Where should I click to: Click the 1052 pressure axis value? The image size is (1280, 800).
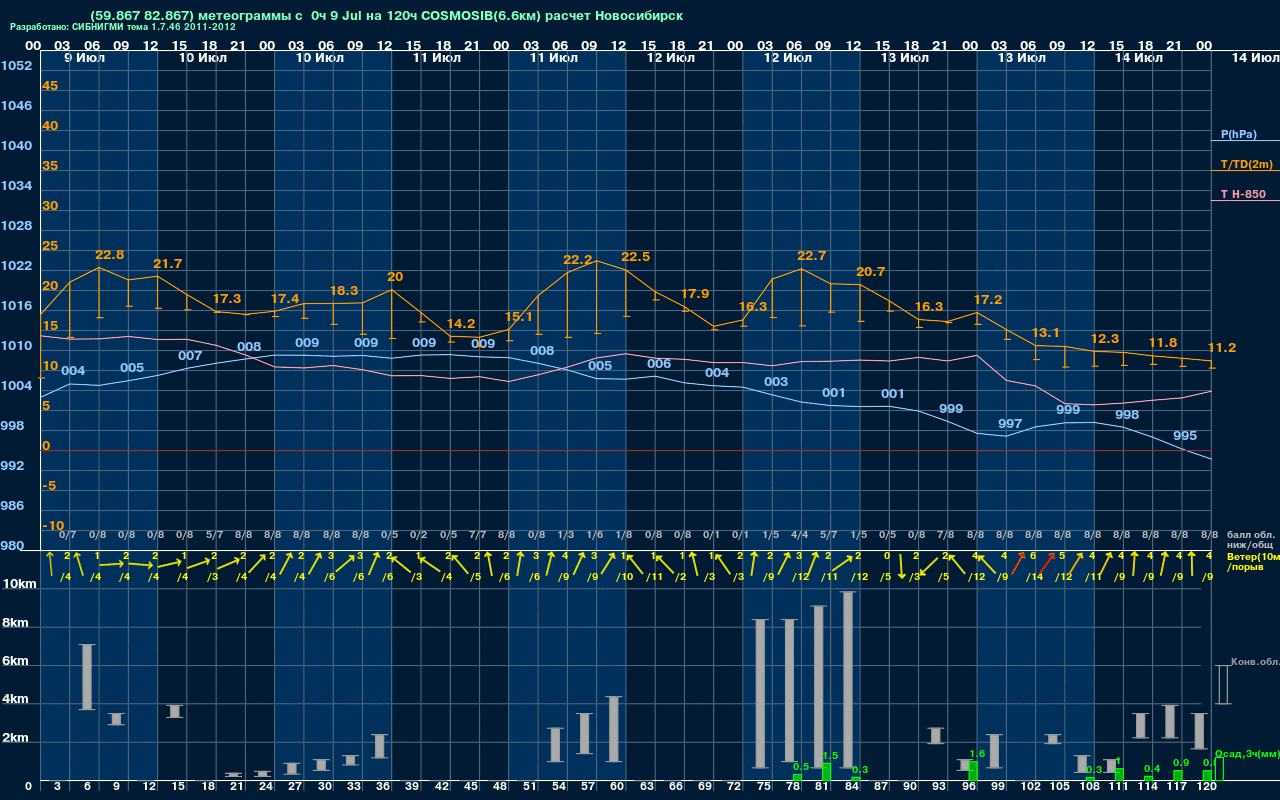click(16, 66)
